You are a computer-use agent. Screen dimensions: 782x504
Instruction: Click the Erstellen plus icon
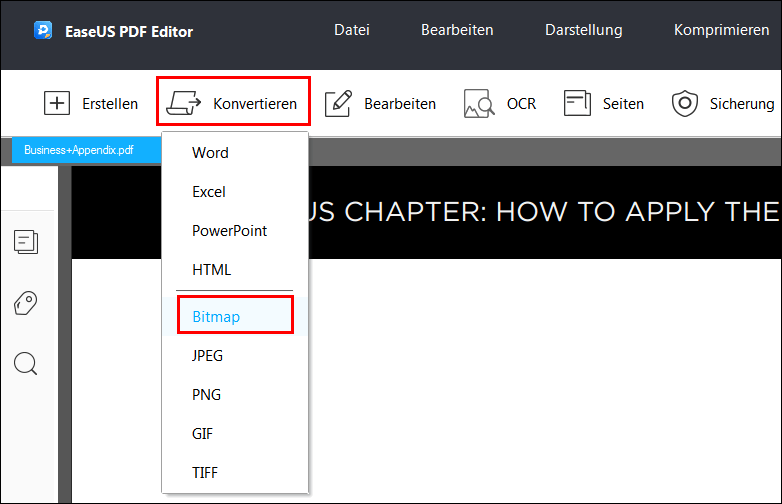(x=57, y=103)
